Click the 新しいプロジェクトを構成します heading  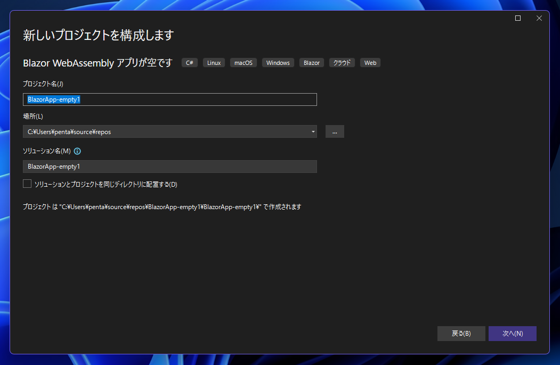[98, 35]
